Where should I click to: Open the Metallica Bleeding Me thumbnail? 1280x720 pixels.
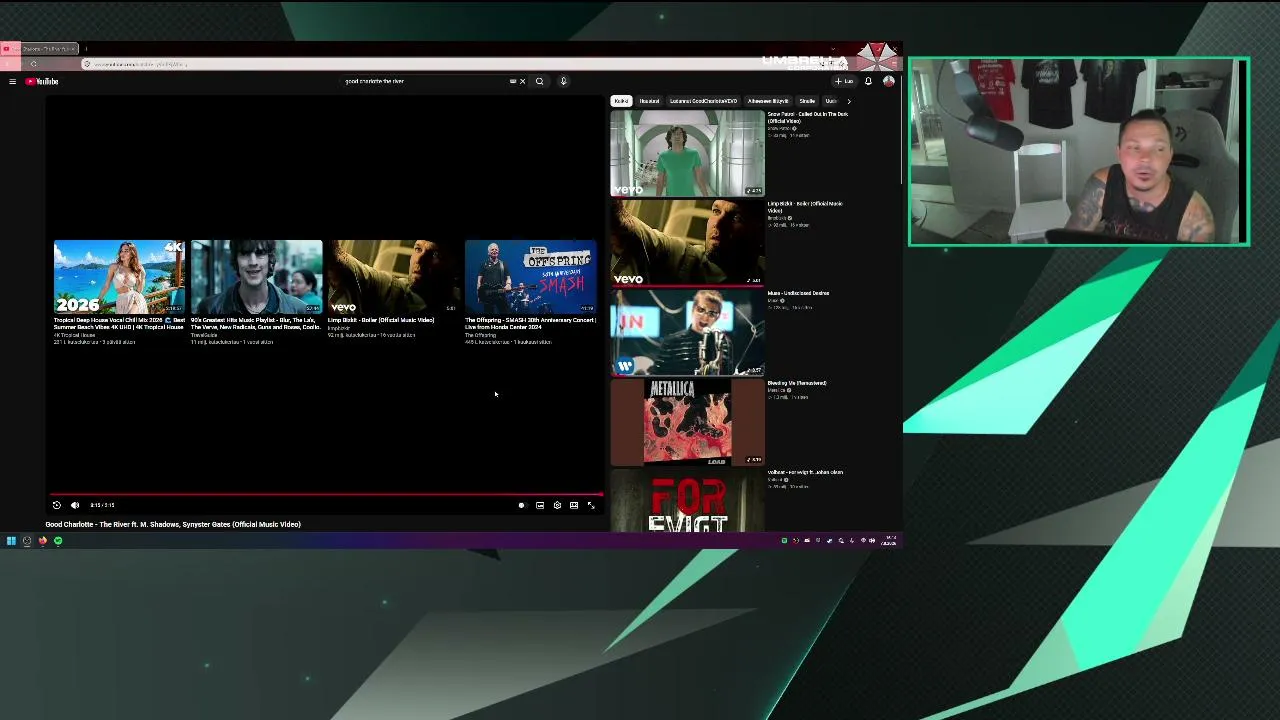[x=687, y=422]
